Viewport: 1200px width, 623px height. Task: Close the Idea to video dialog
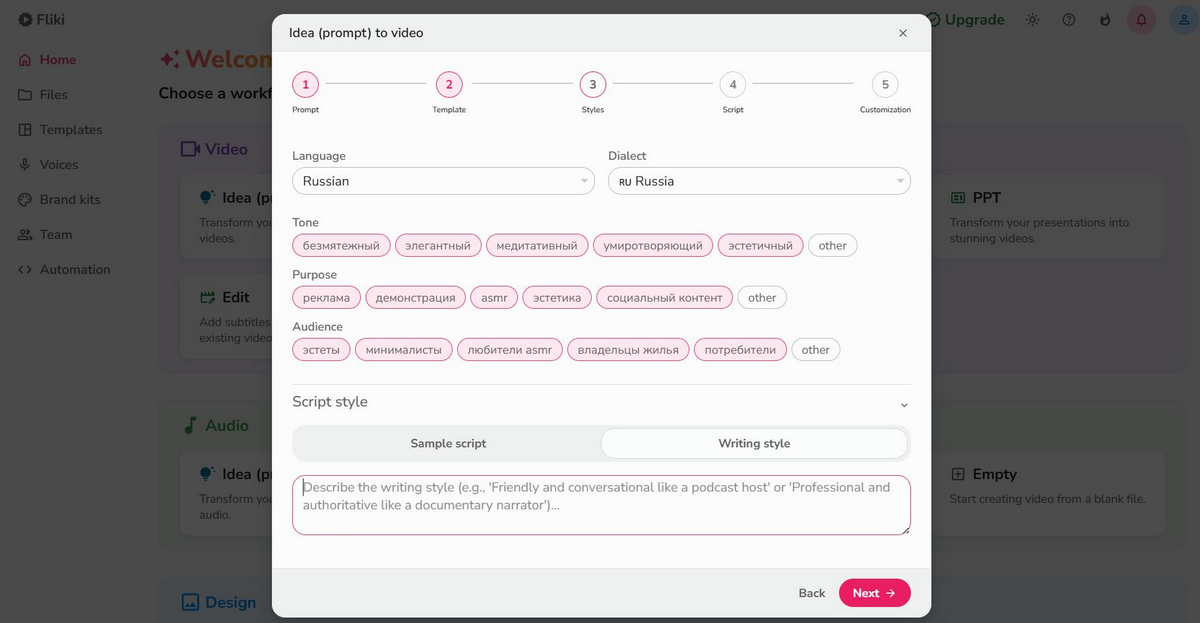click(x=903, y=33)
